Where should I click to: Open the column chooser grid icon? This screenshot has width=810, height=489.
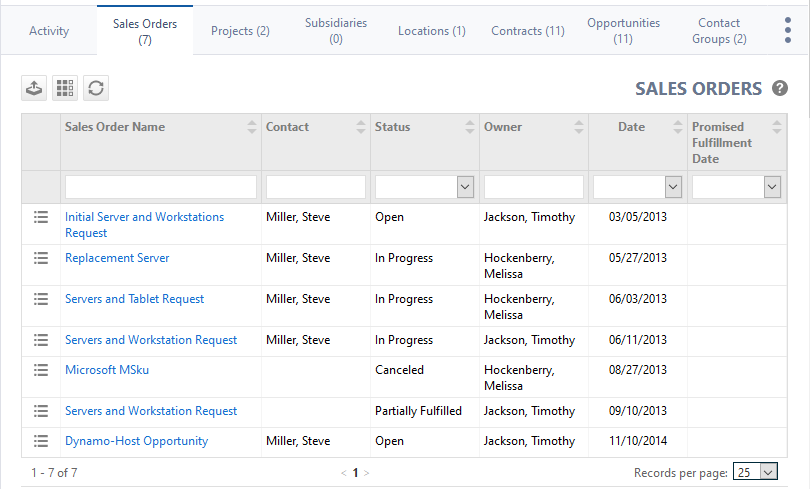click(65, 88)
